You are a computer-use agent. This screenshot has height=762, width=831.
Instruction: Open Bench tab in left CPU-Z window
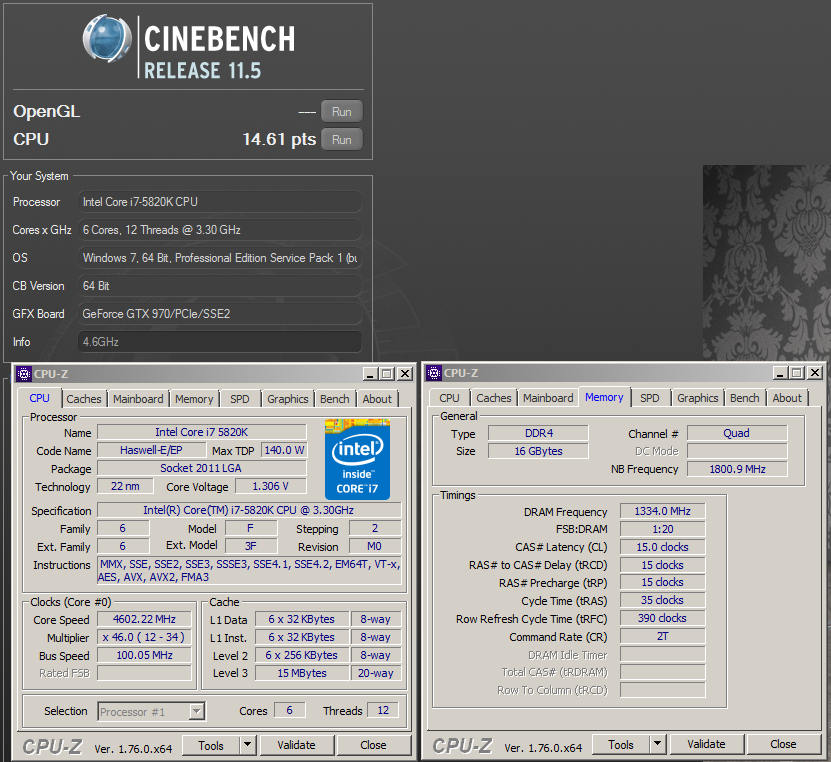point(335,399)
